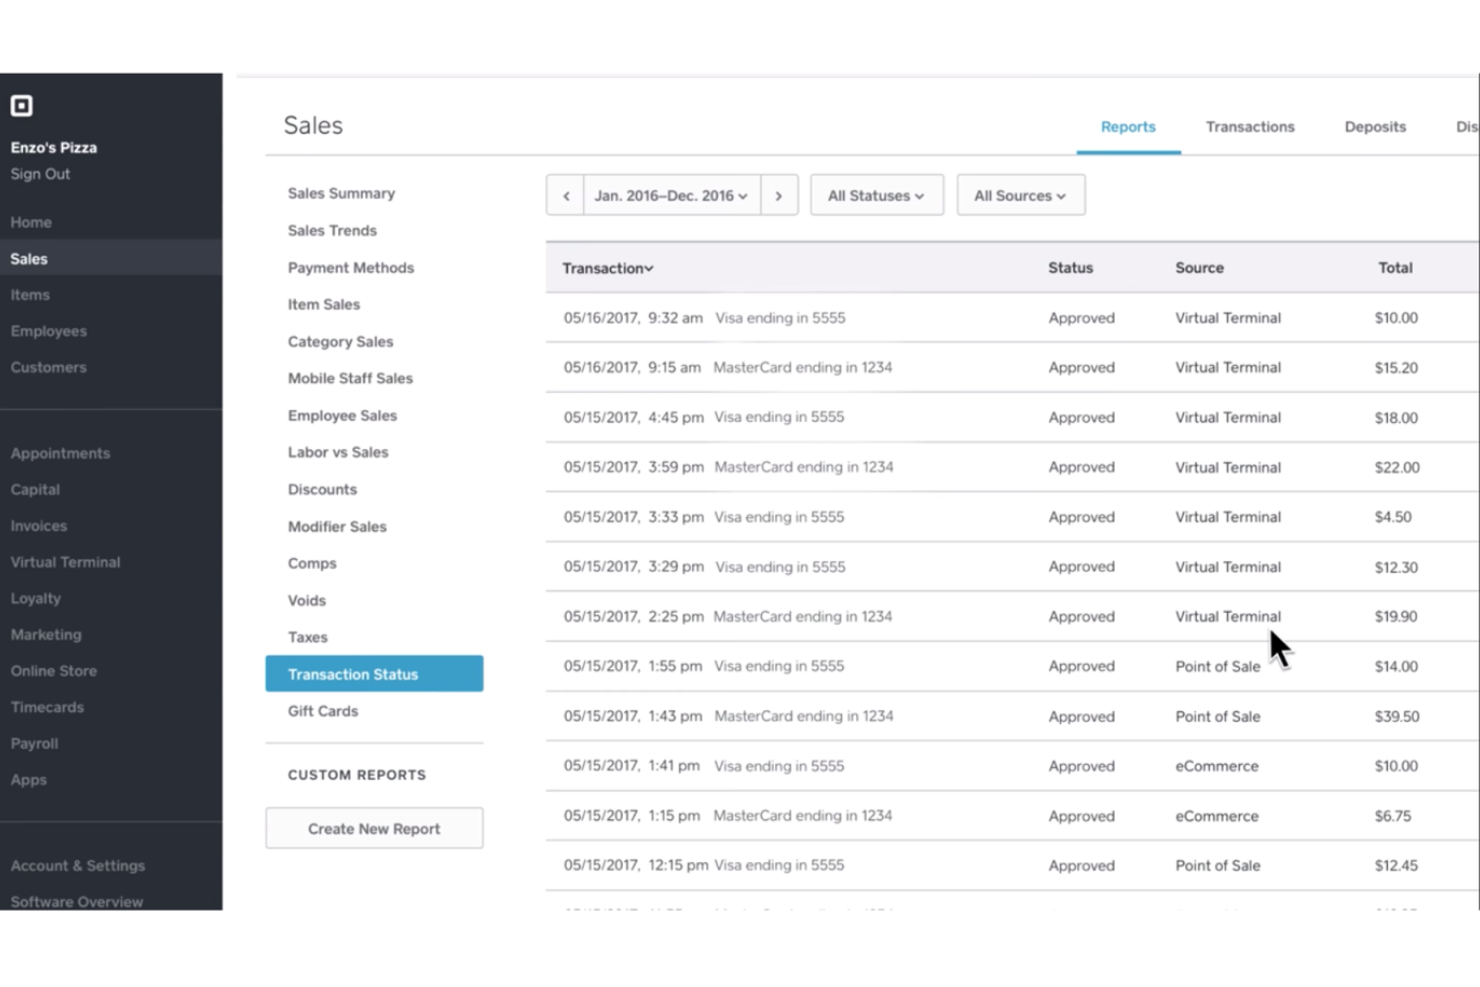
Task: Open Capital in the sidebar
Action: pyautogui.click(x=35, y=489)
